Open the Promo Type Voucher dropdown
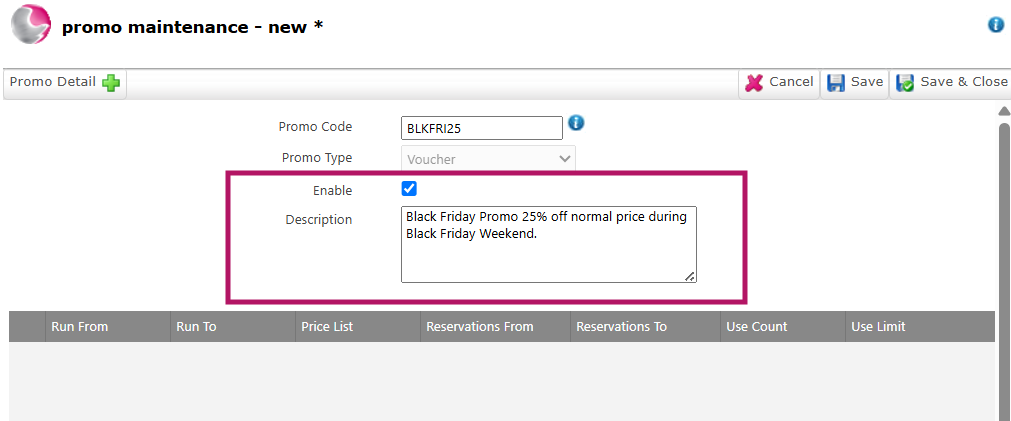Screen dimensions: 1011x421 (488, 159)
